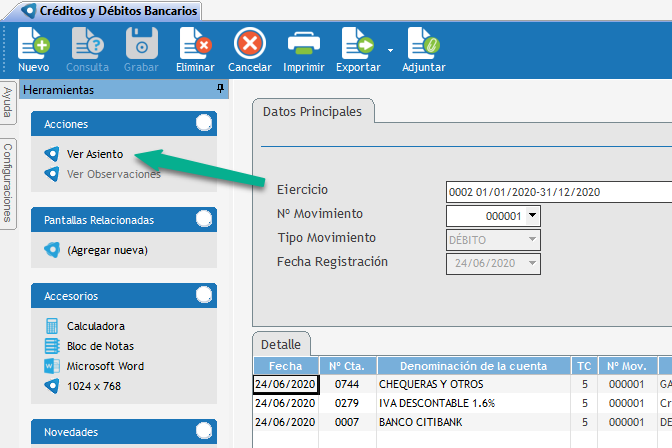Image resolution: width=672 pixels, height=448 pixels.
Task: Open Calculadora from Accesorios
Action: click(95, 326)
